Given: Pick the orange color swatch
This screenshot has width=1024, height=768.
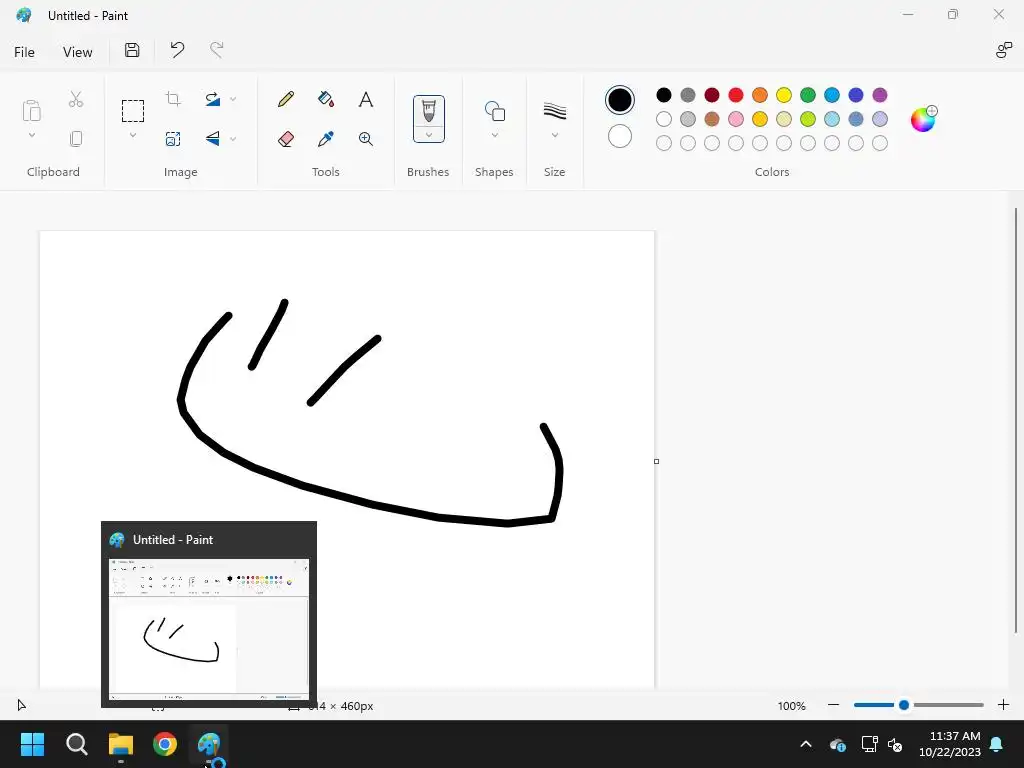Looking at the screenshot, I should click(x=760, y=95).
